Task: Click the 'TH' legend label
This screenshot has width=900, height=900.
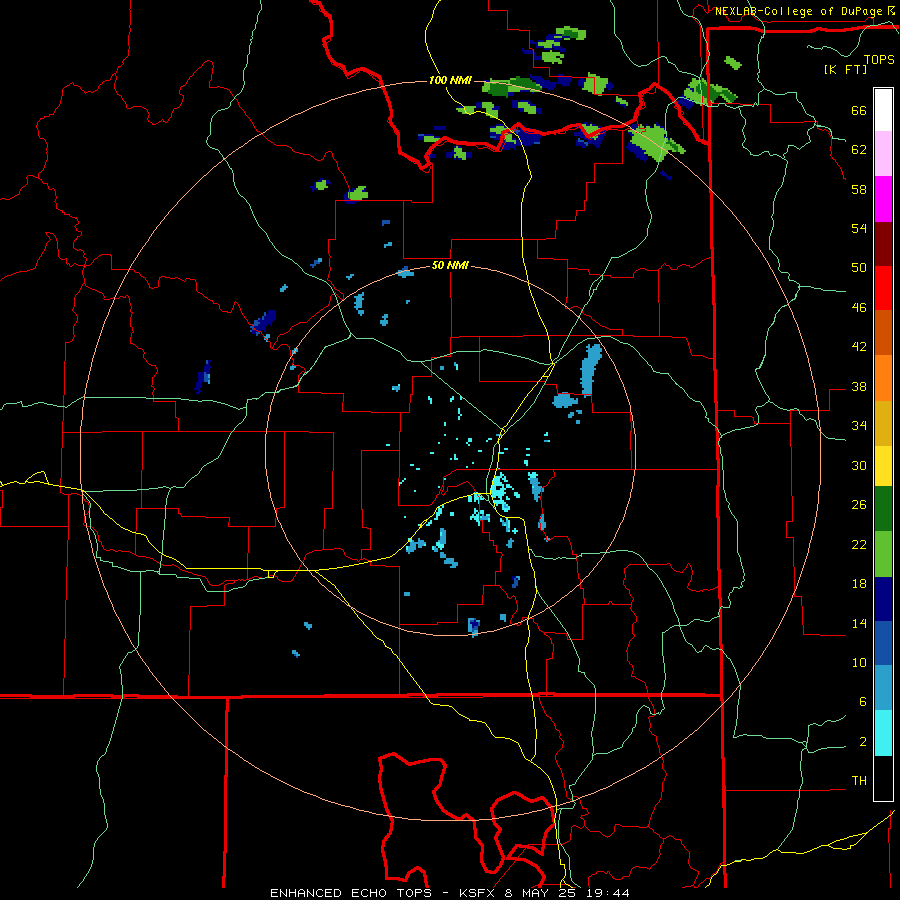Action: [859, 780]
